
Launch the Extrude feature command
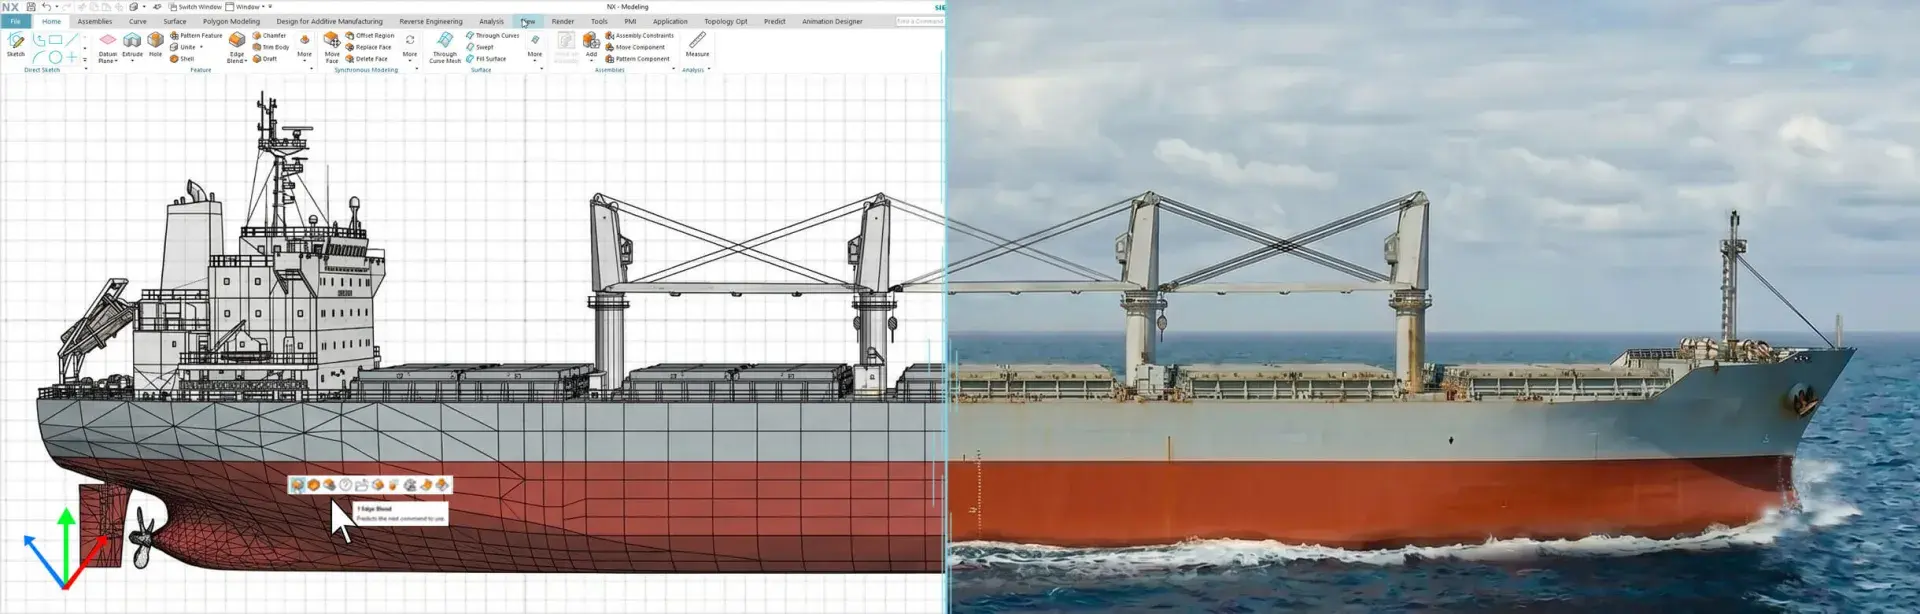click(x=132, y=45)
